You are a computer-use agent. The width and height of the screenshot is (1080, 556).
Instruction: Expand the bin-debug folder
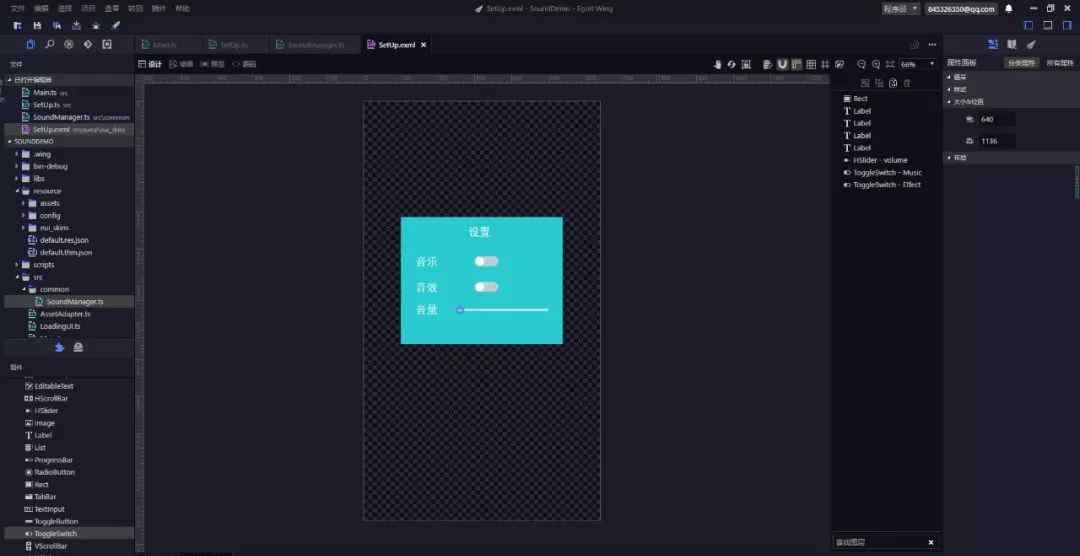point(50,166)
